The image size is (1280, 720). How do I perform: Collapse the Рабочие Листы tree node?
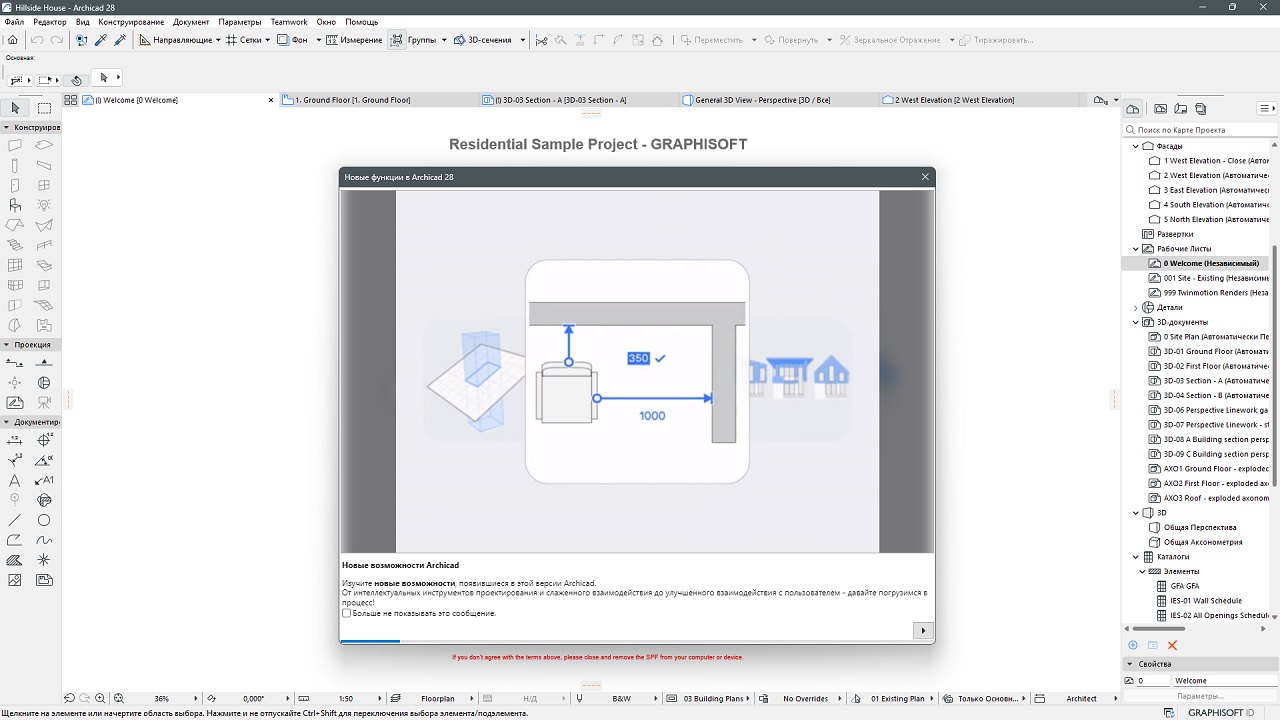pos(1136,249)
